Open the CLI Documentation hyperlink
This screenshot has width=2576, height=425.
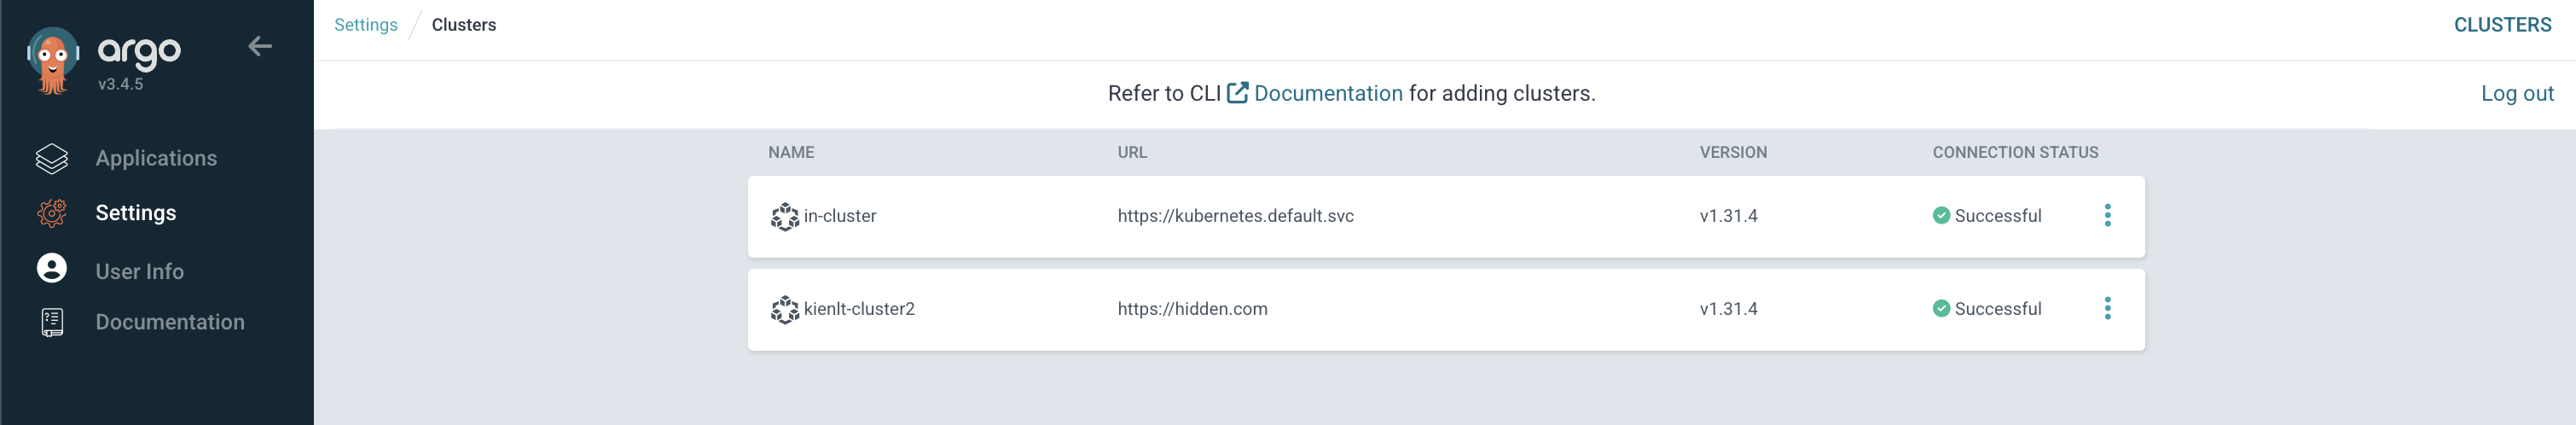1328,93
